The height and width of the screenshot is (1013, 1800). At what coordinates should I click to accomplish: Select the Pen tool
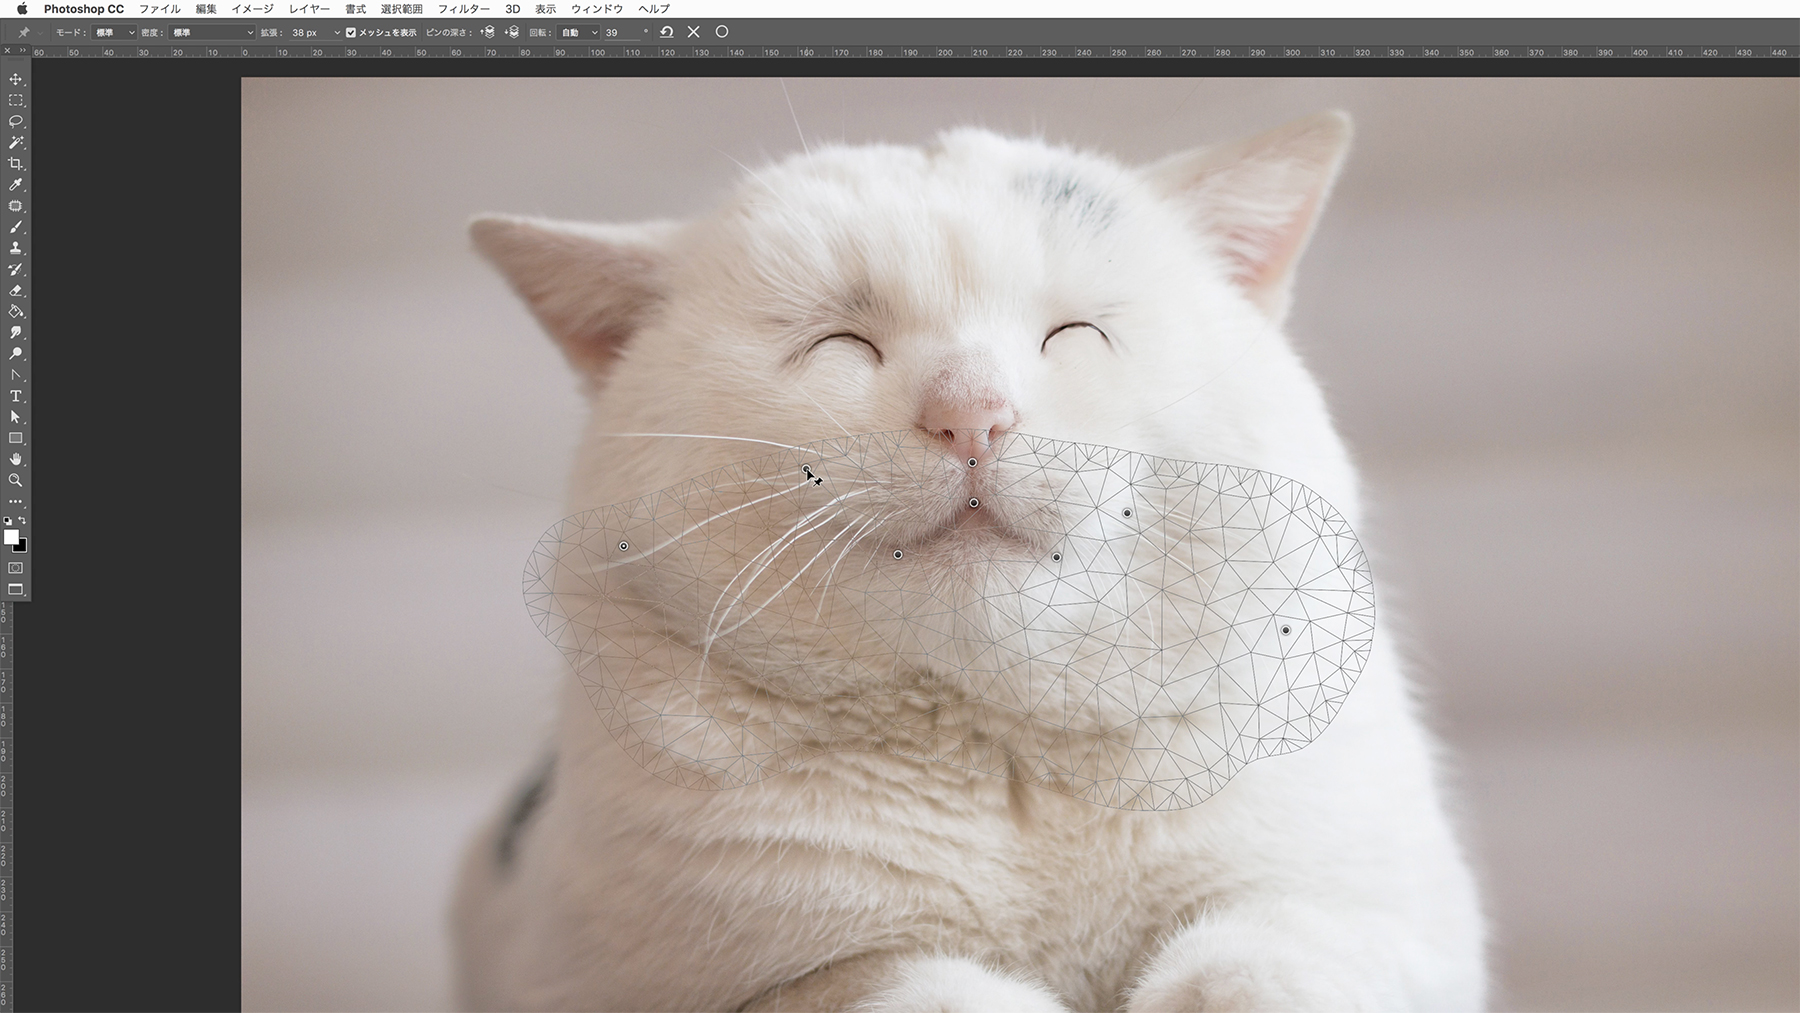pyautogui.click(x=16, y=375)
